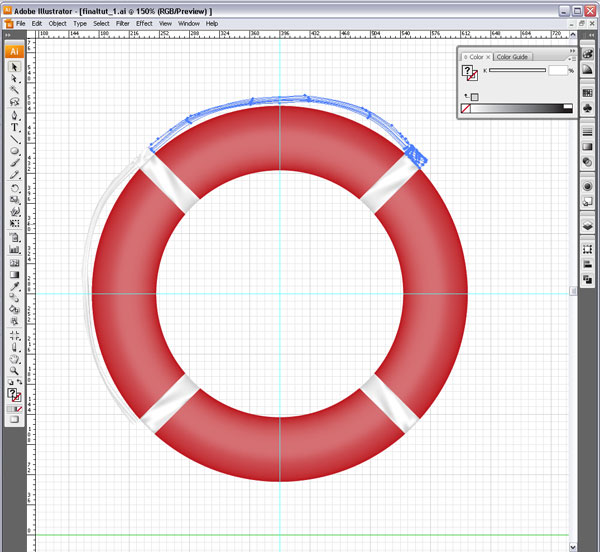
Task: Select the Type tool
Action: point(14,127)
